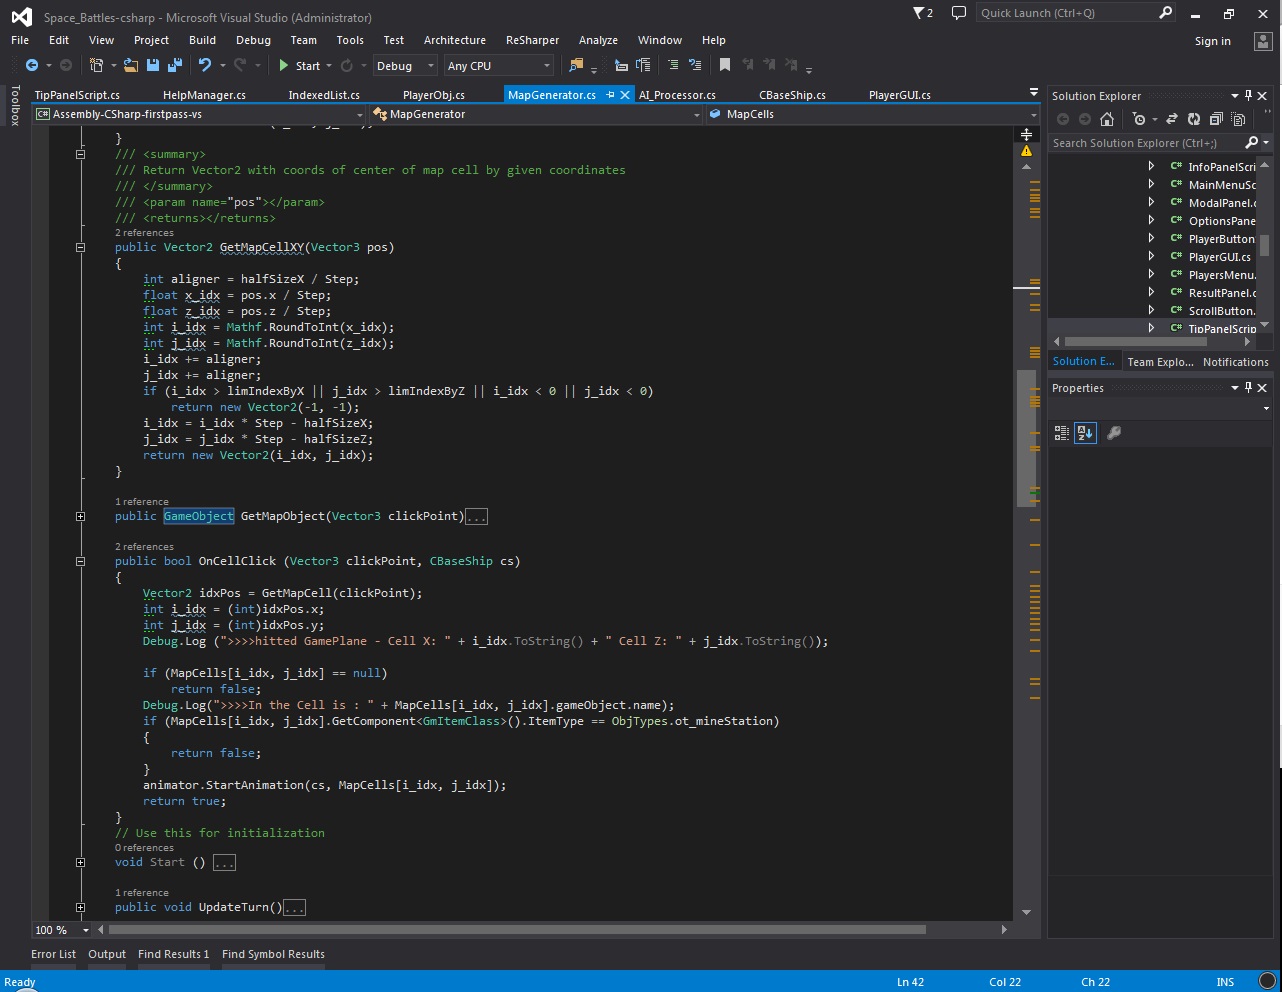Toggle Categorized view in Properties panel
The width and height of the screenshot is (1282, 992).
(x=1062, y=433)
